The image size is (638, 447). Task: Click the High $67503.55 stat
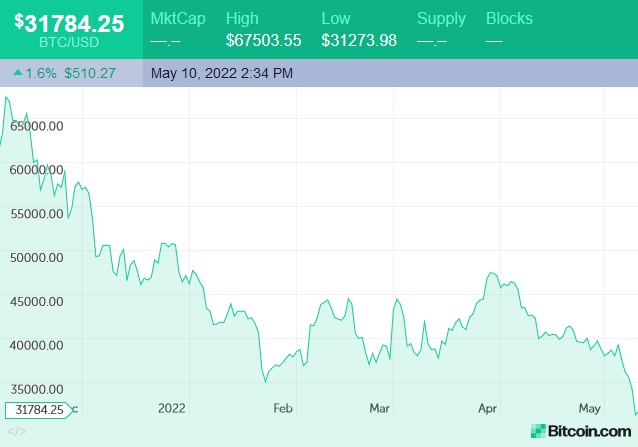(263, 29)
